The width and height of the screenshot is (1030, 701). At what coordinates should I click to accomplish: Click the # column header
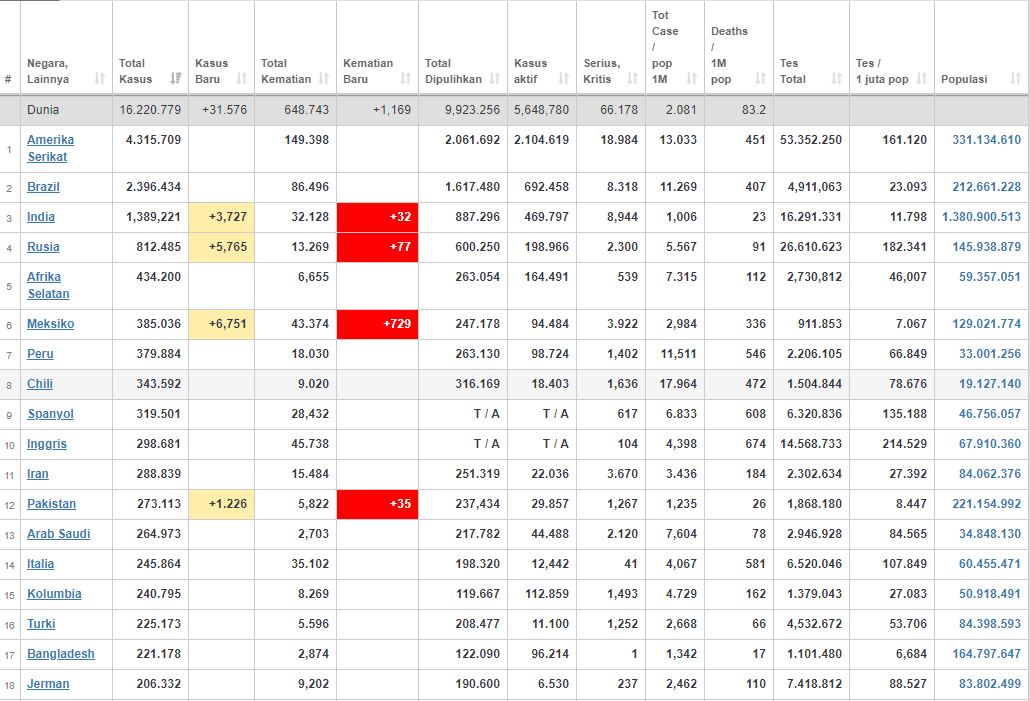point(8,79)
